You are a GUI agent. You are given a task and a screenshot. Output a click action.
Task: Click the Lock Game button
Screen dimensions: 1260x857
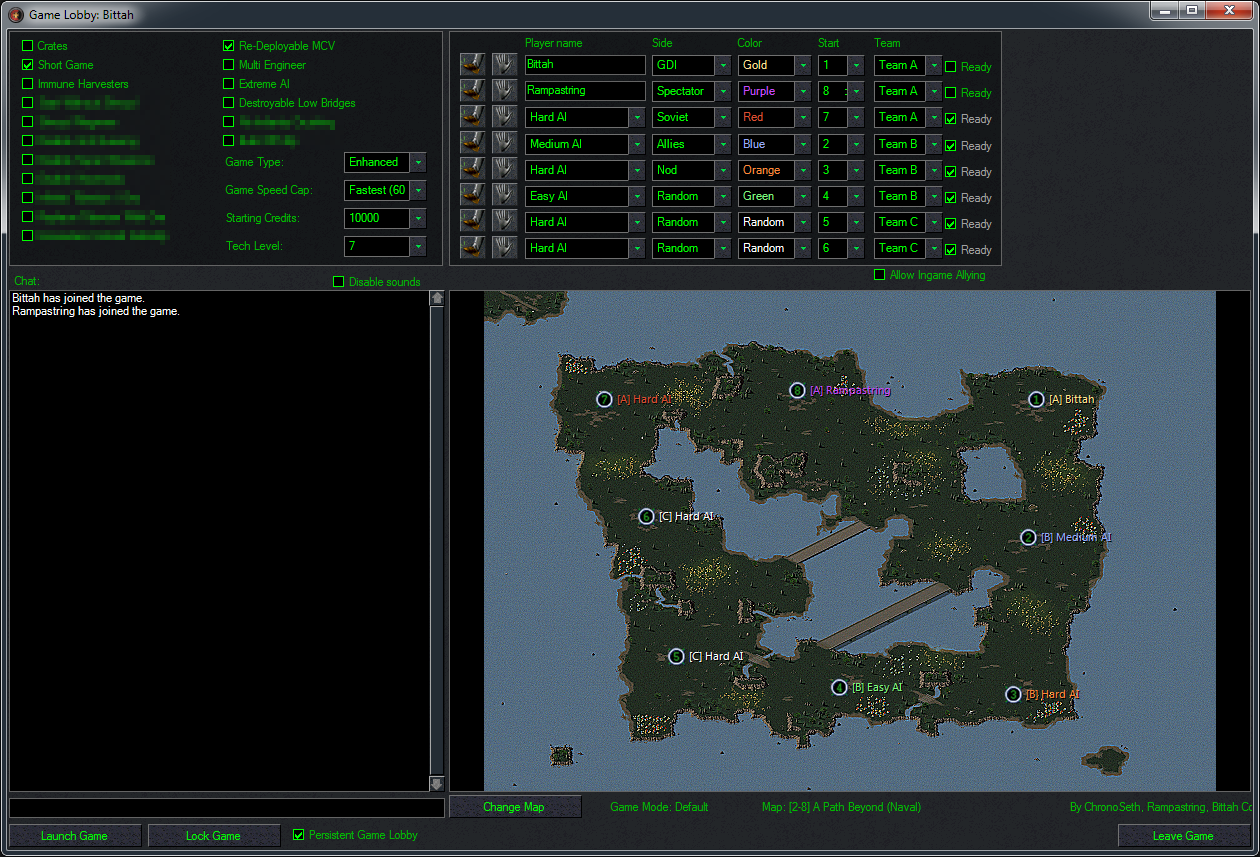(x=214, y=836)
